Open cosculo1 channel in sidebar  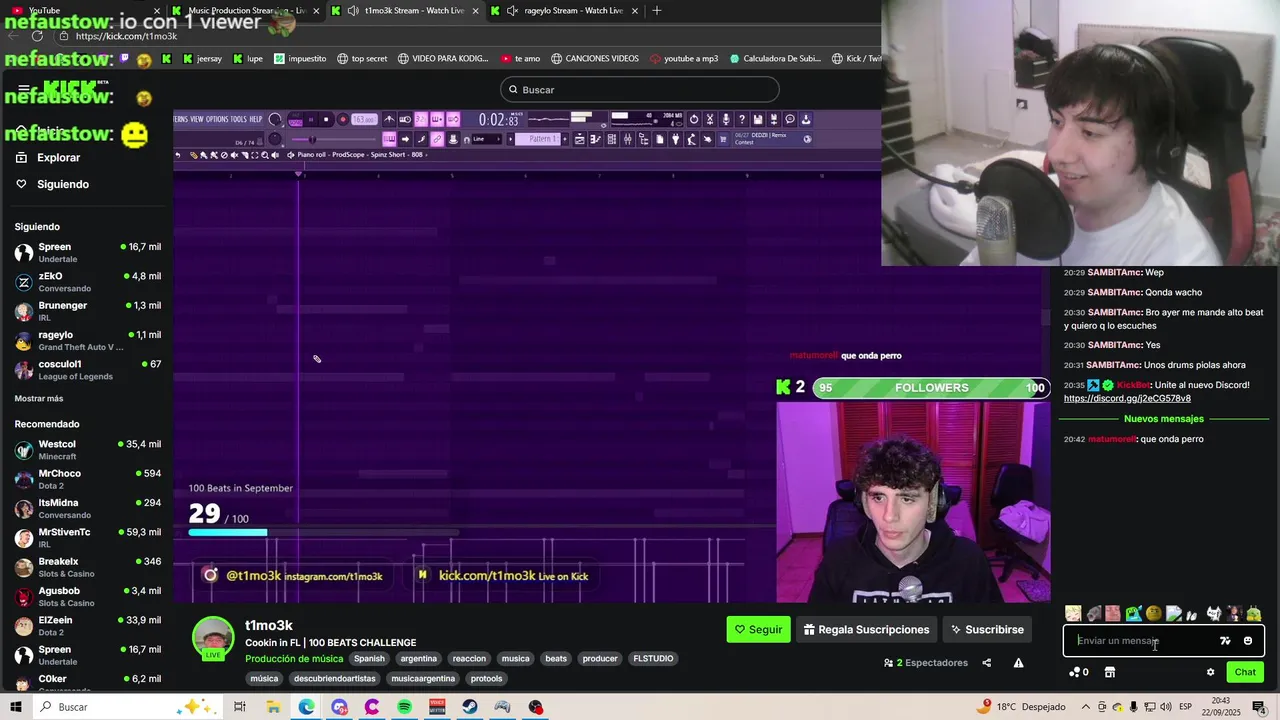[x=87, y=370]
